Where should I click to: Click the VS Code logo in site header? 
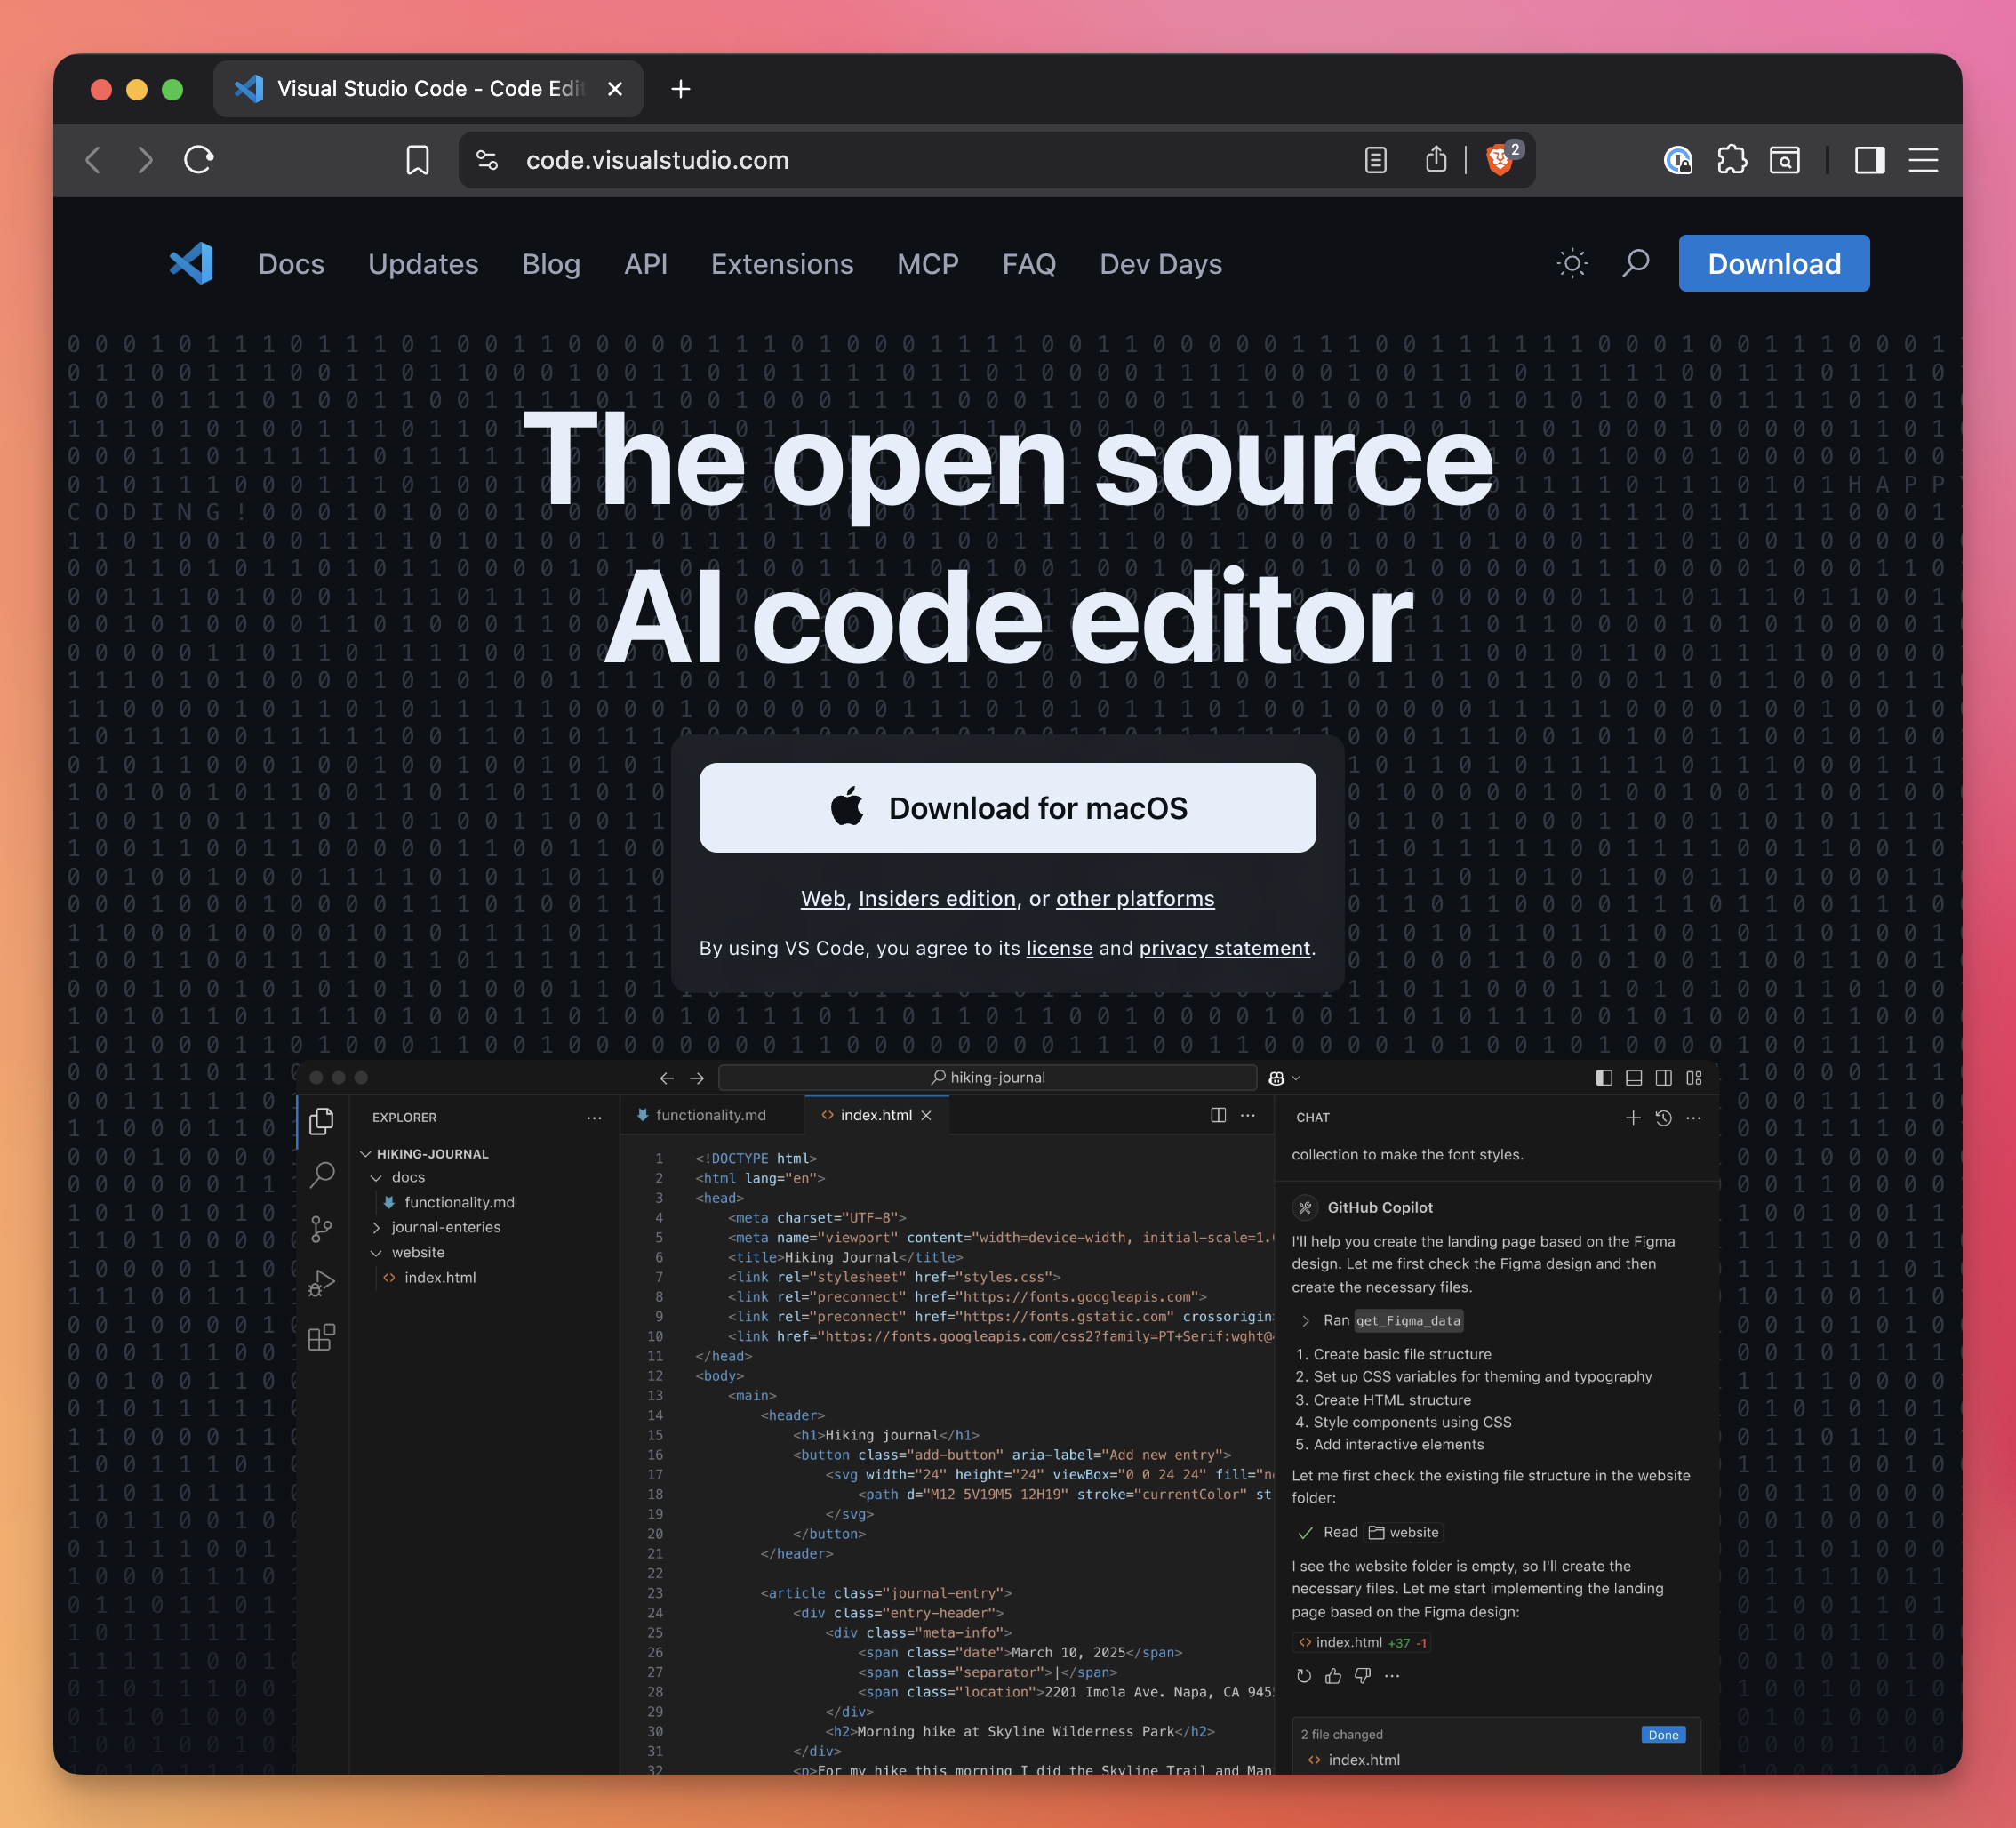(191, 263)
